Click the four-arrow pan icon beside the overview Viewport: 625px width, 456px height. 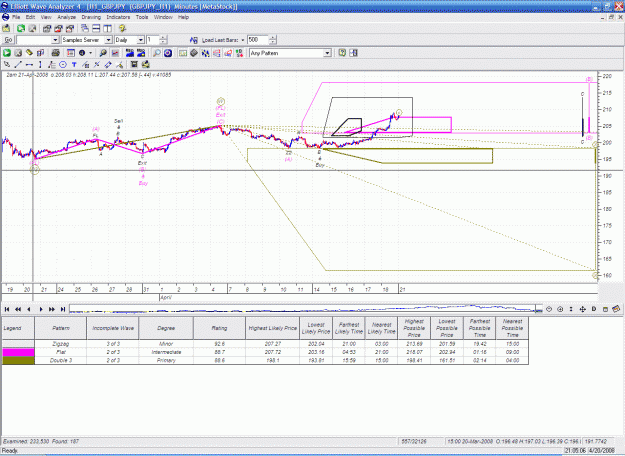tap(582, 309)
